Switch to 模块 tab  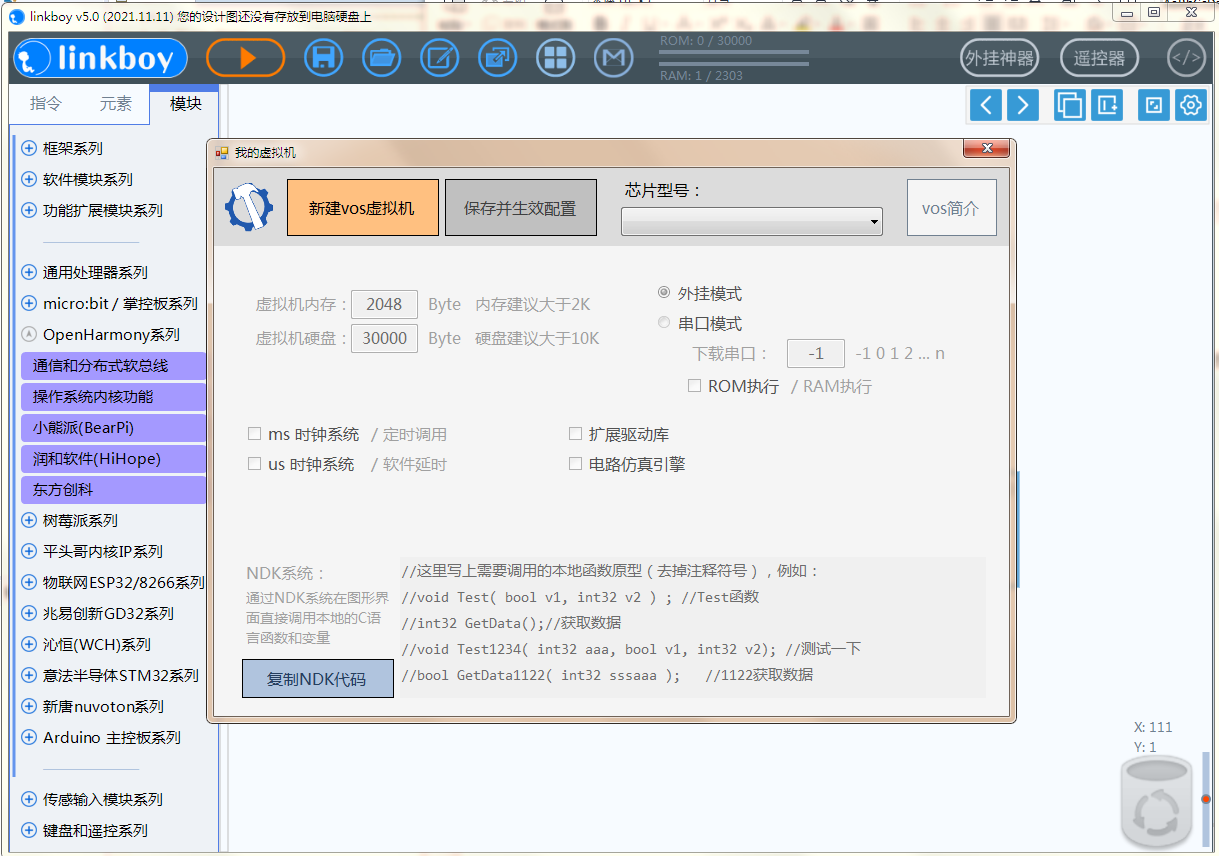coord(185,103)
